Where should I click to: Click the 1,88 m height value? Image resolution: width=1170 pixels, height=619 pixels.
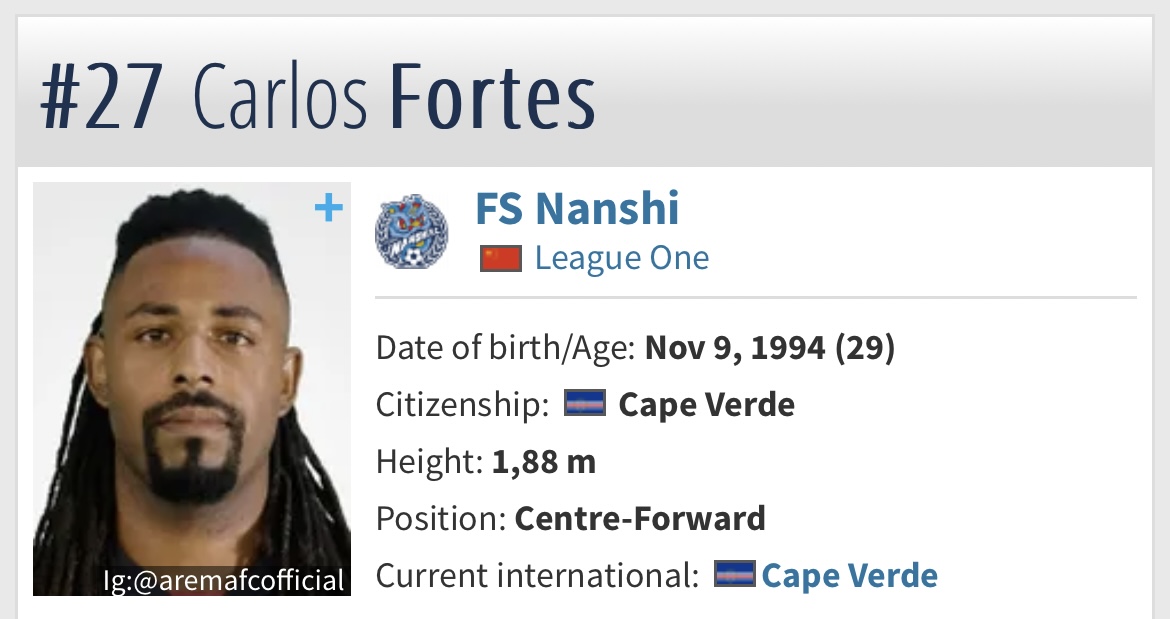point(543,462)
